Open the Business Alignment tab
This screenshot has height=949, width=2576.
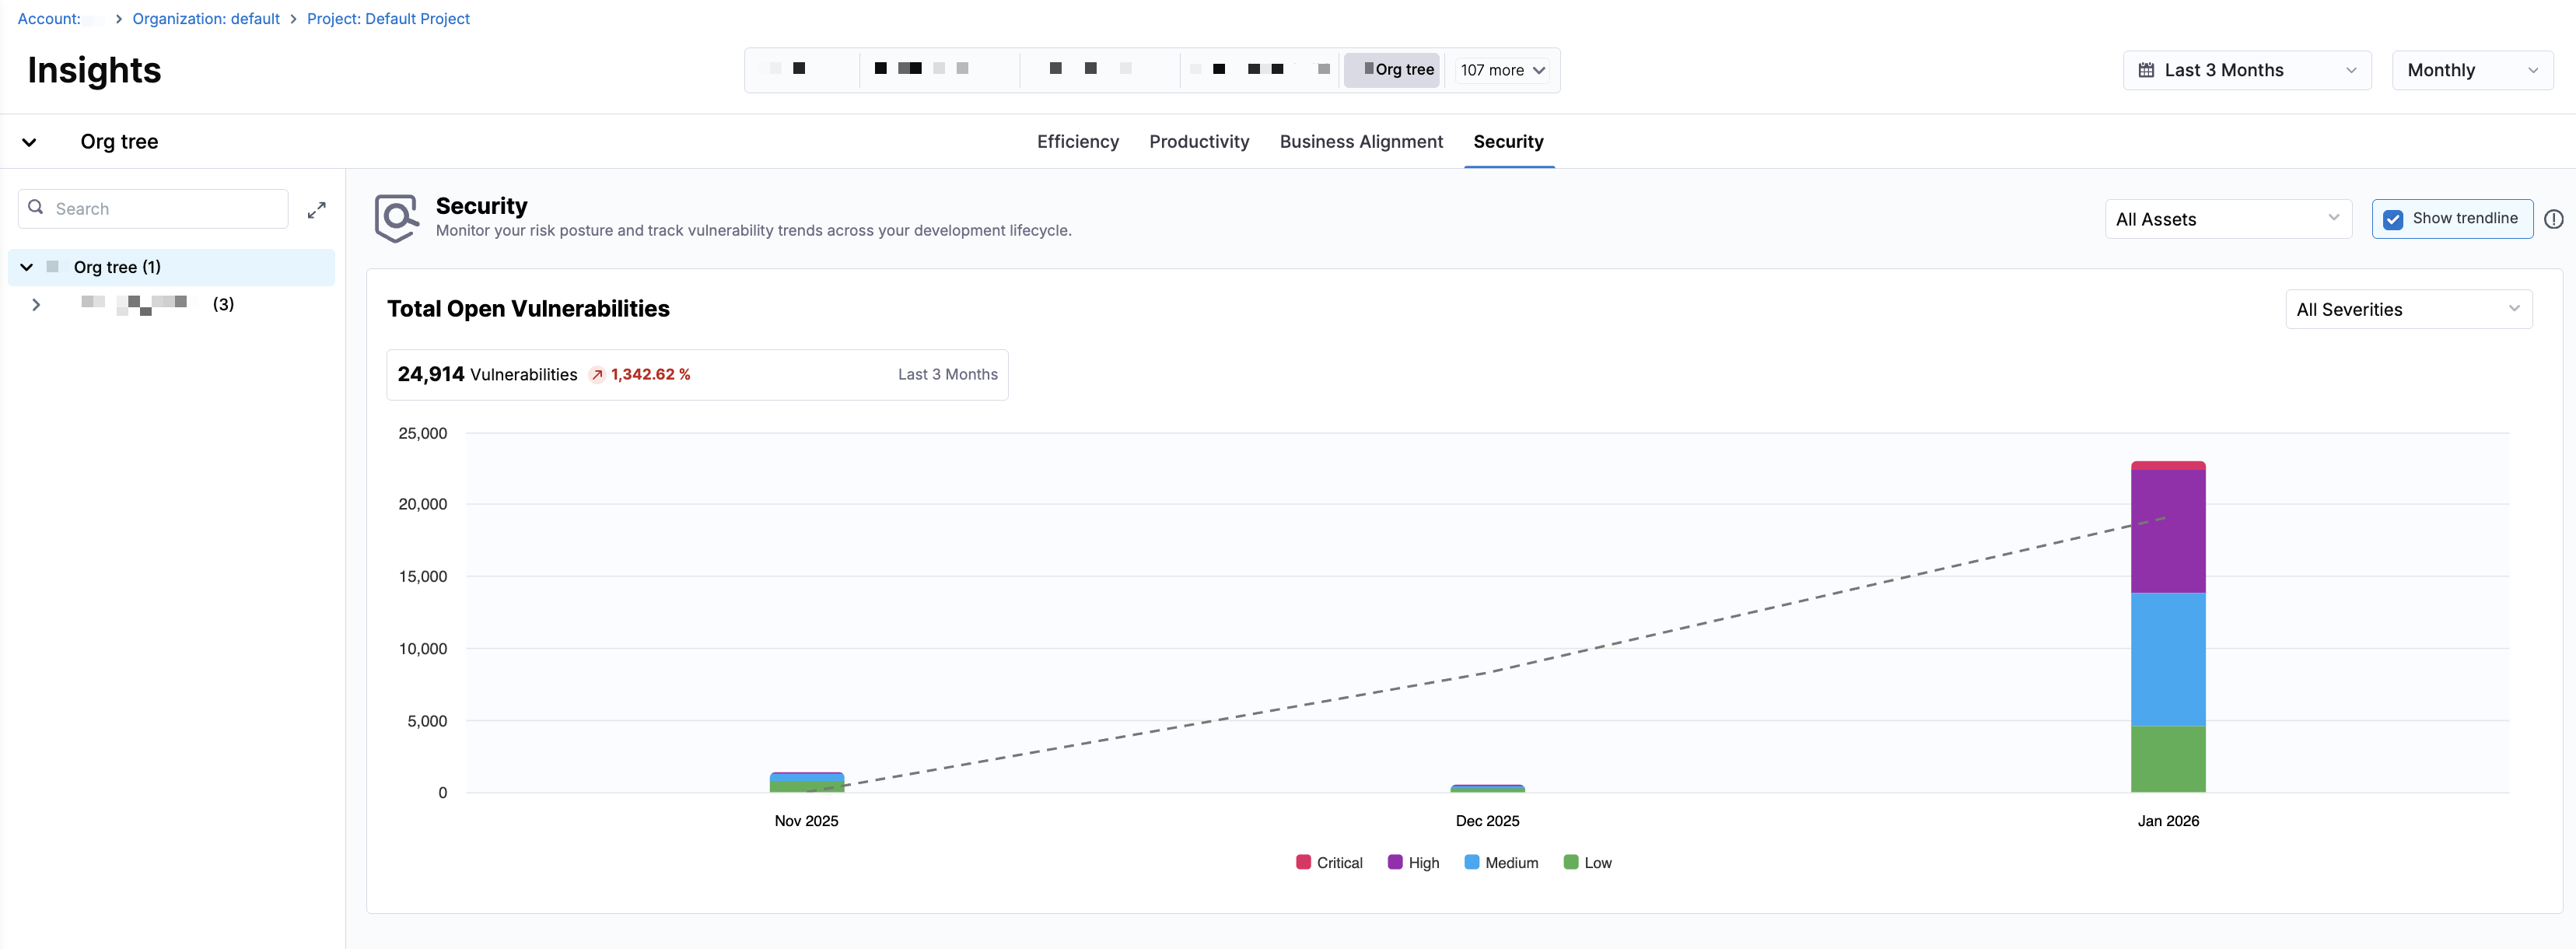(x=1360, y=142)
